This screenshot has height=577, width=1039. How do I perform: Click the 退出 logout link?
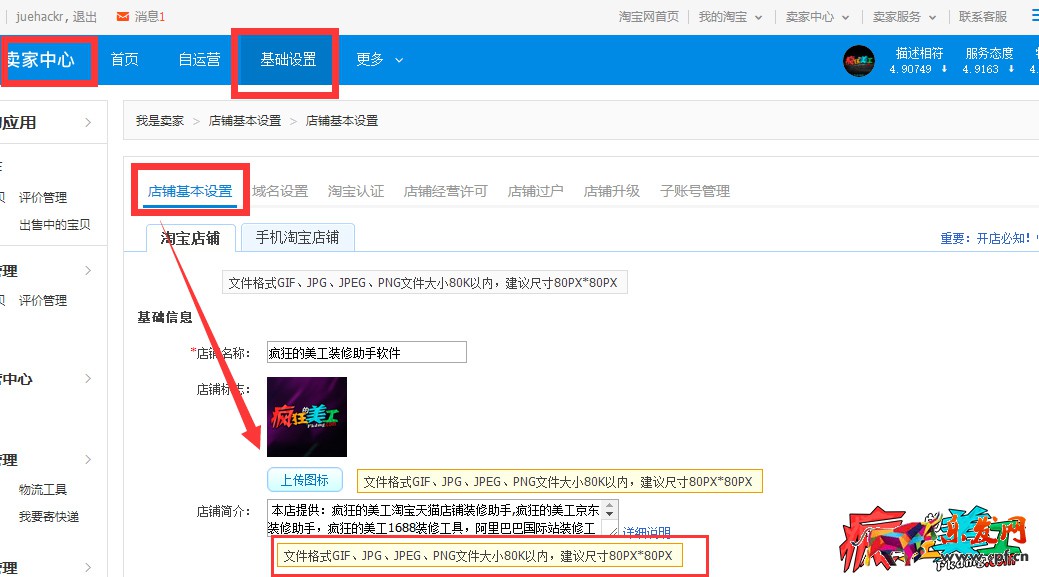tap(85, 17)
